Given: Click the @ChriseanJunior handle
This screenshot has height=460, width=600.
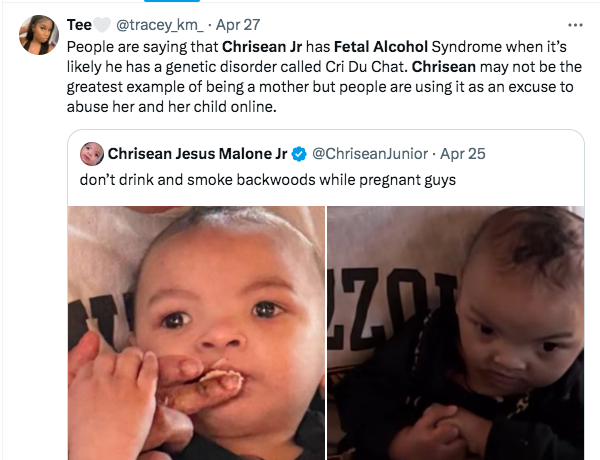Looking at the screenshot, I should pos(369,155).
